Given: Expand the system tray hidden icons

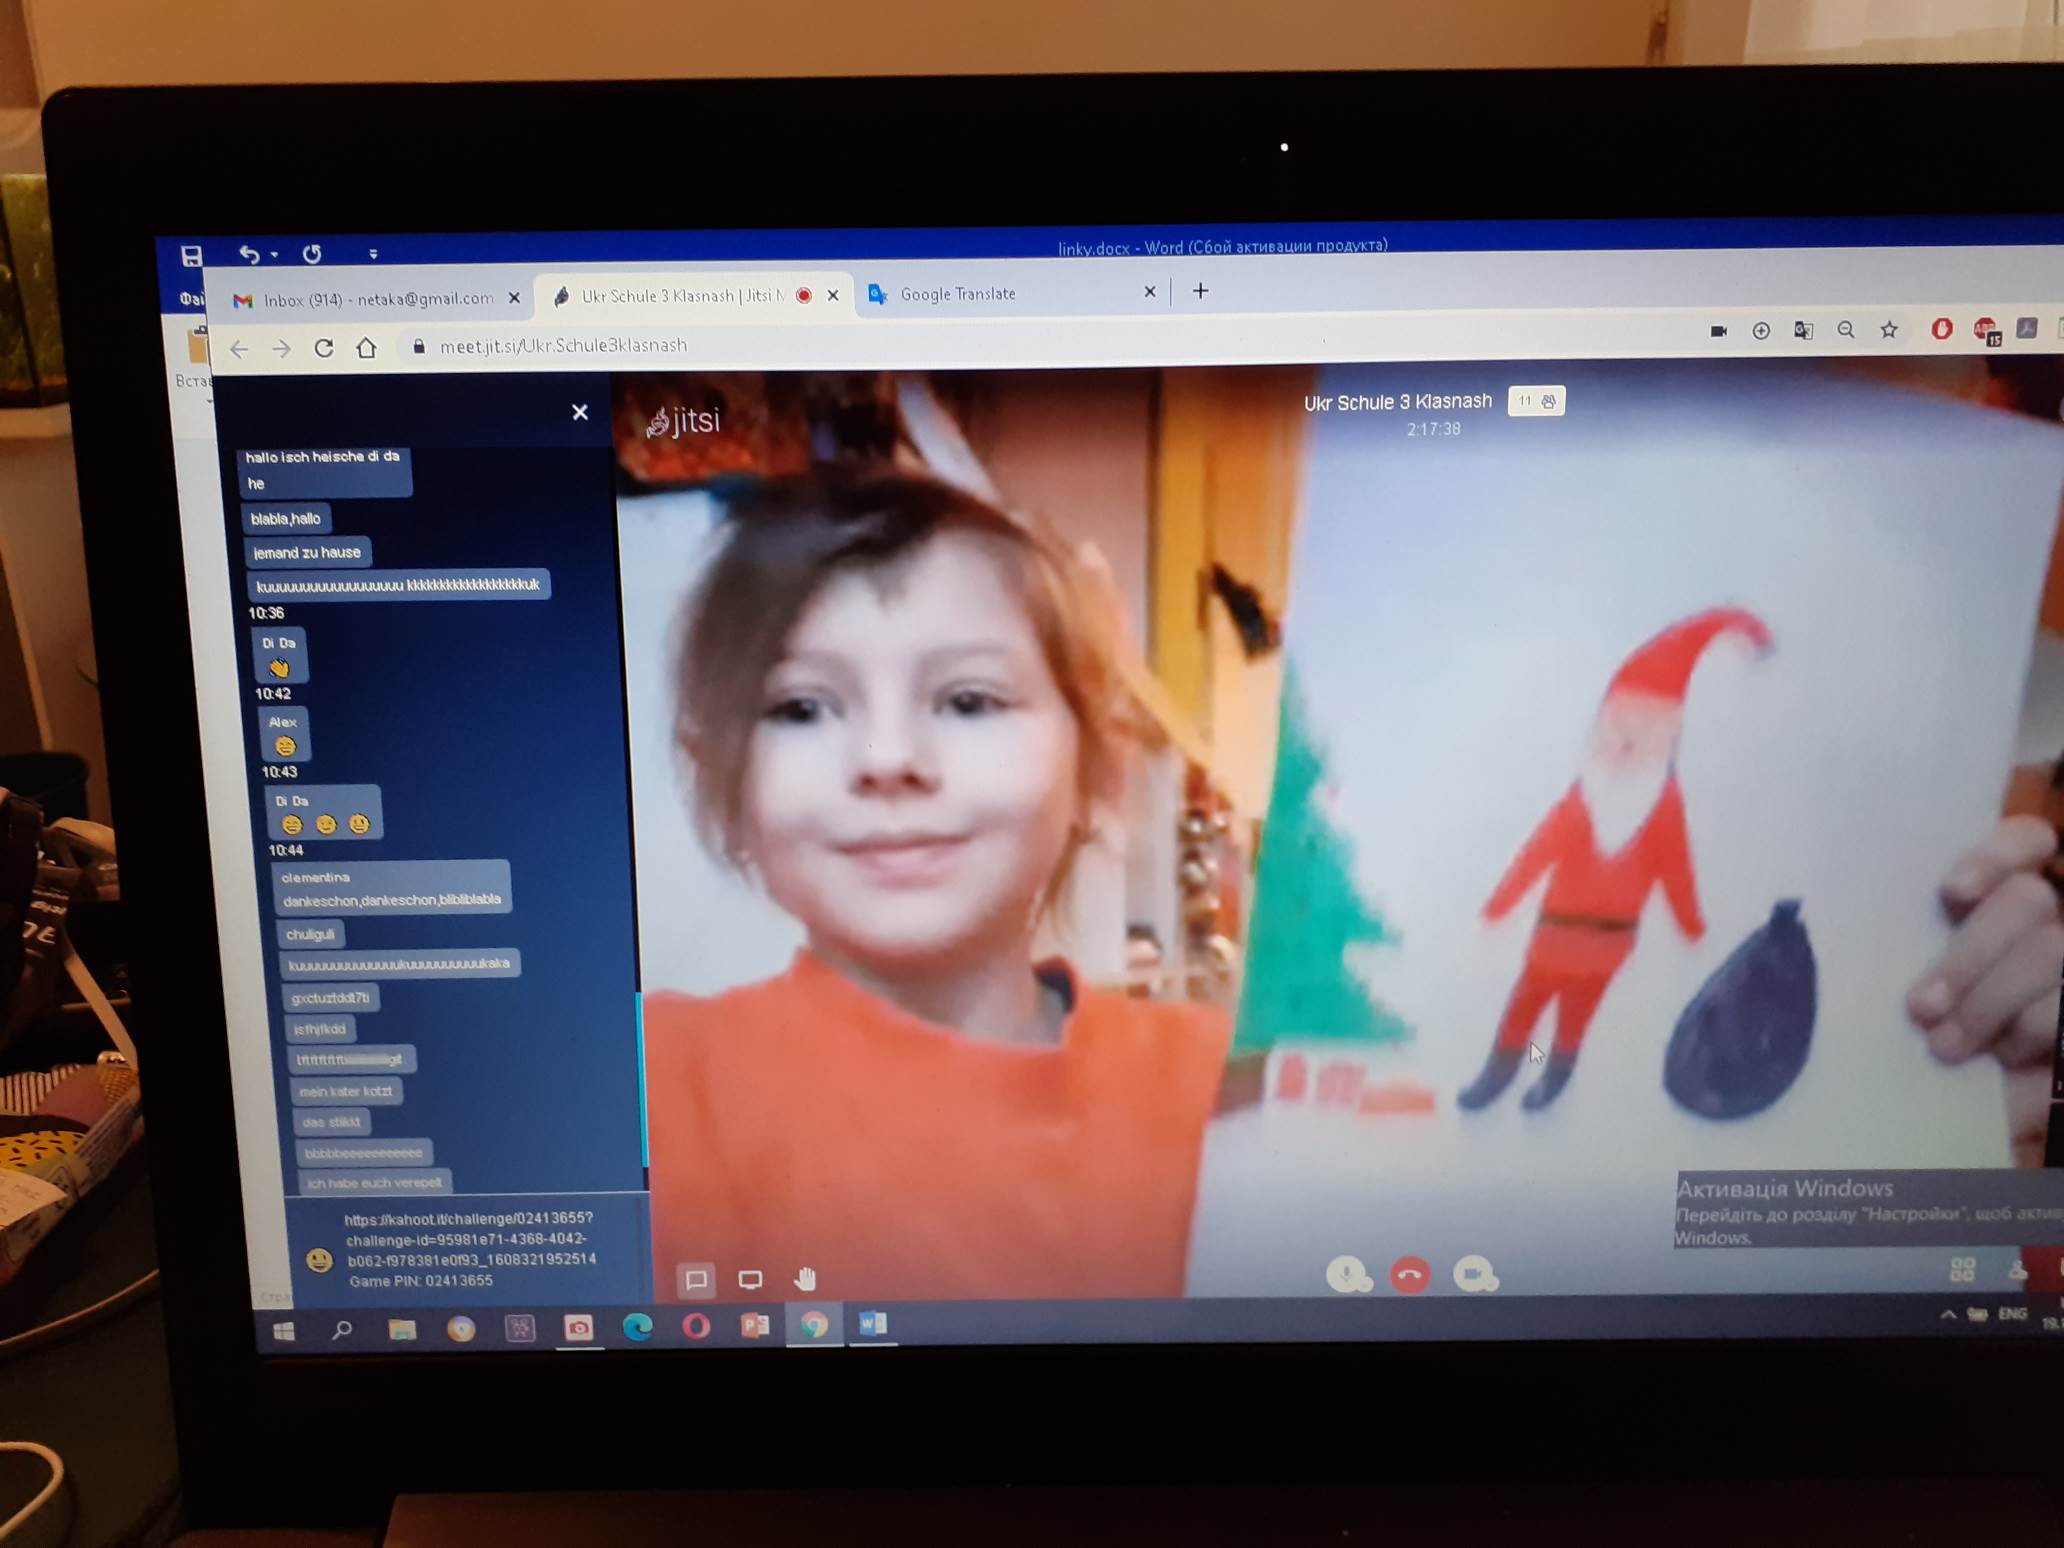Looking at the screenshot, I should (x=1947, y=1315).
